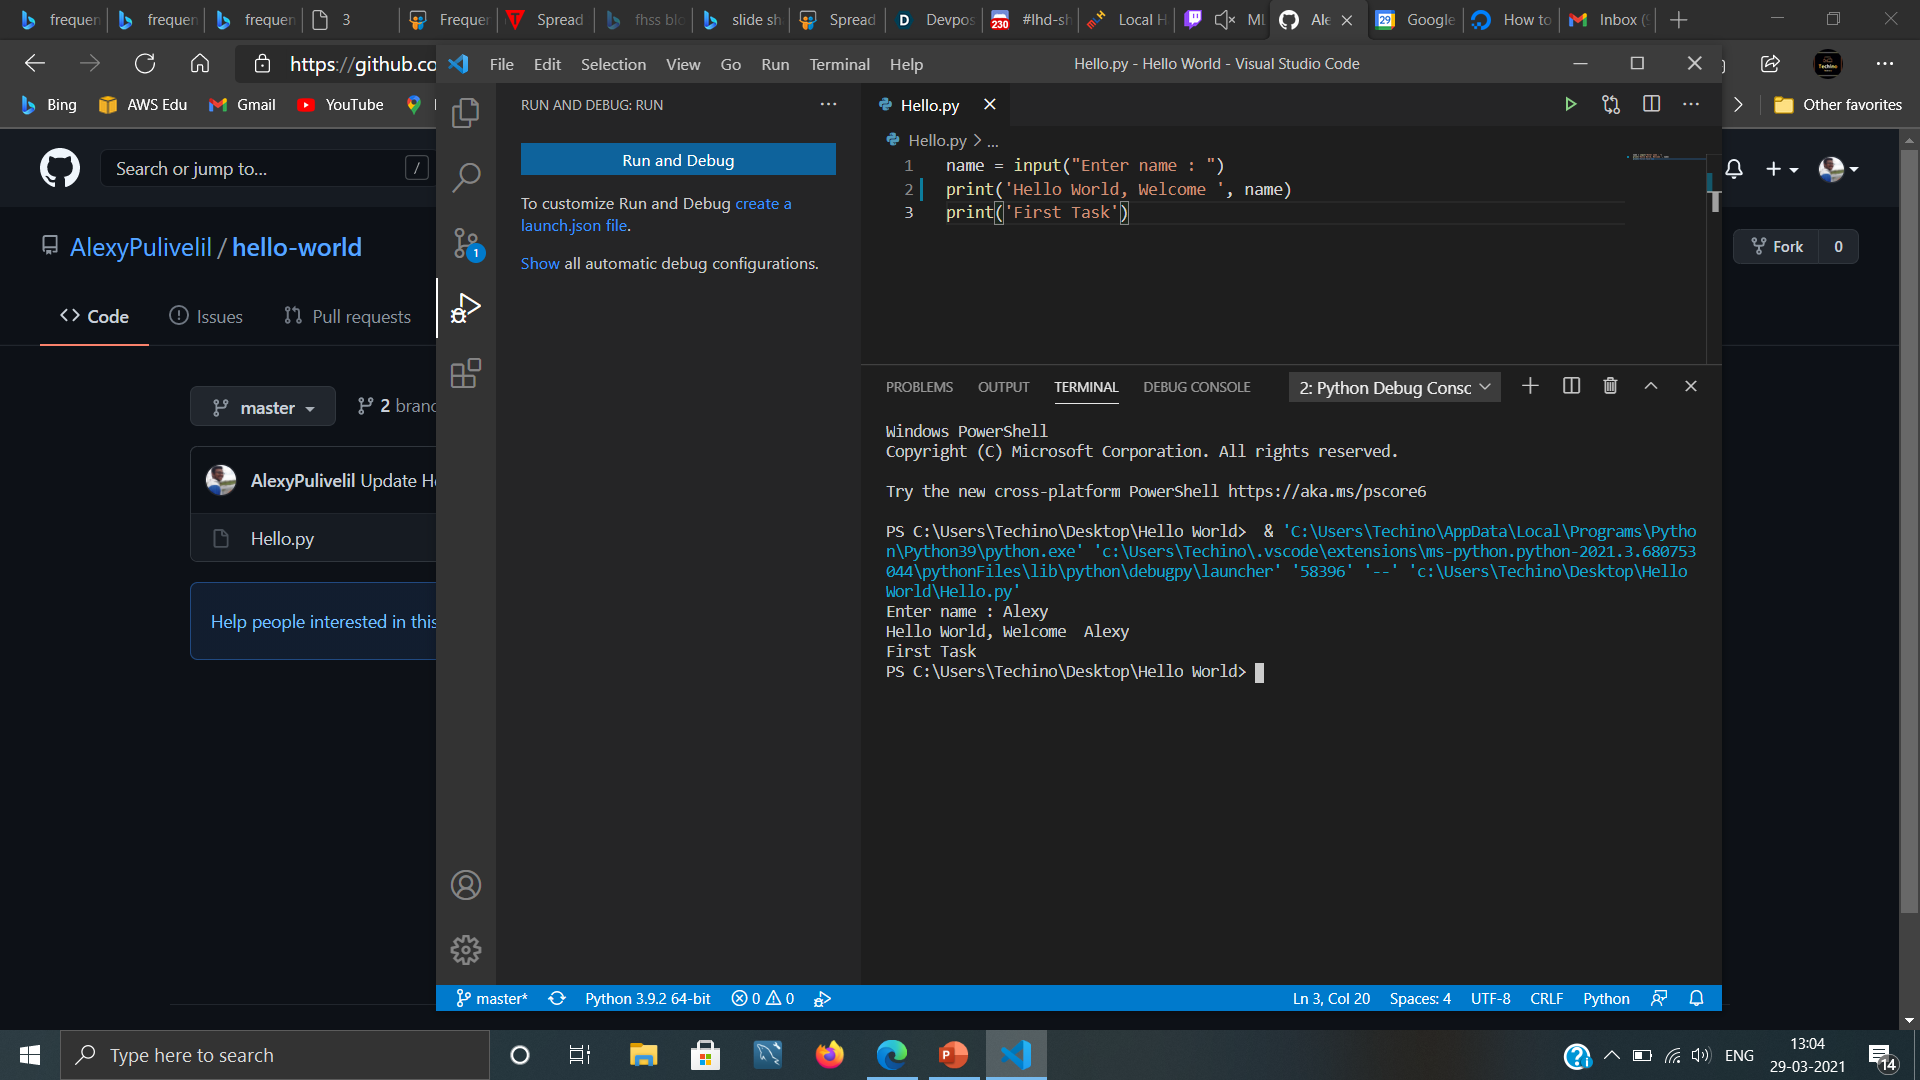Open the create a launch.json file link
The image size is (1920, 1080).
point(656,214)
